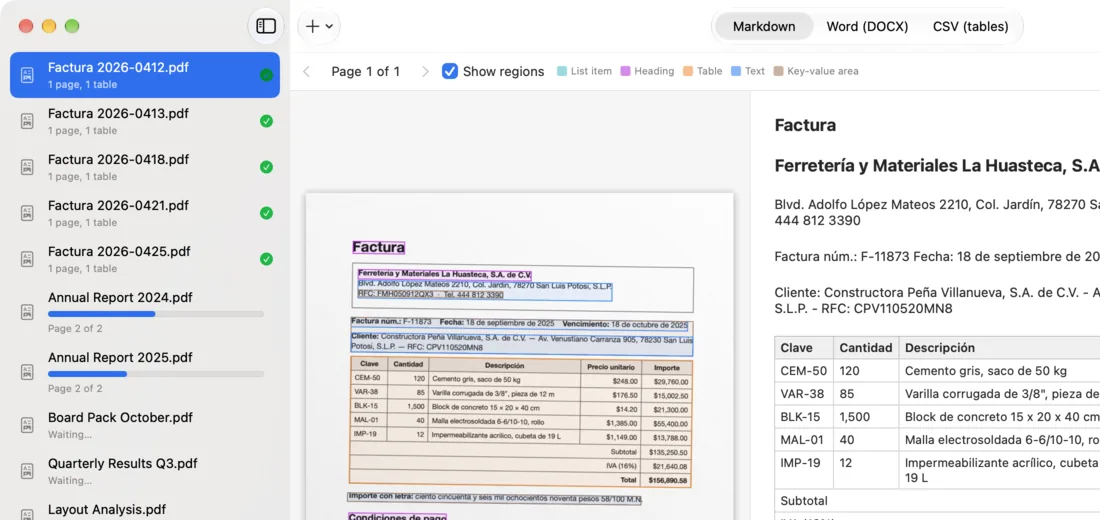Click BLK-15 cell in Markdown table
Image resolution: width=1100 pixels, height=520 pixels.
[804, 417]
